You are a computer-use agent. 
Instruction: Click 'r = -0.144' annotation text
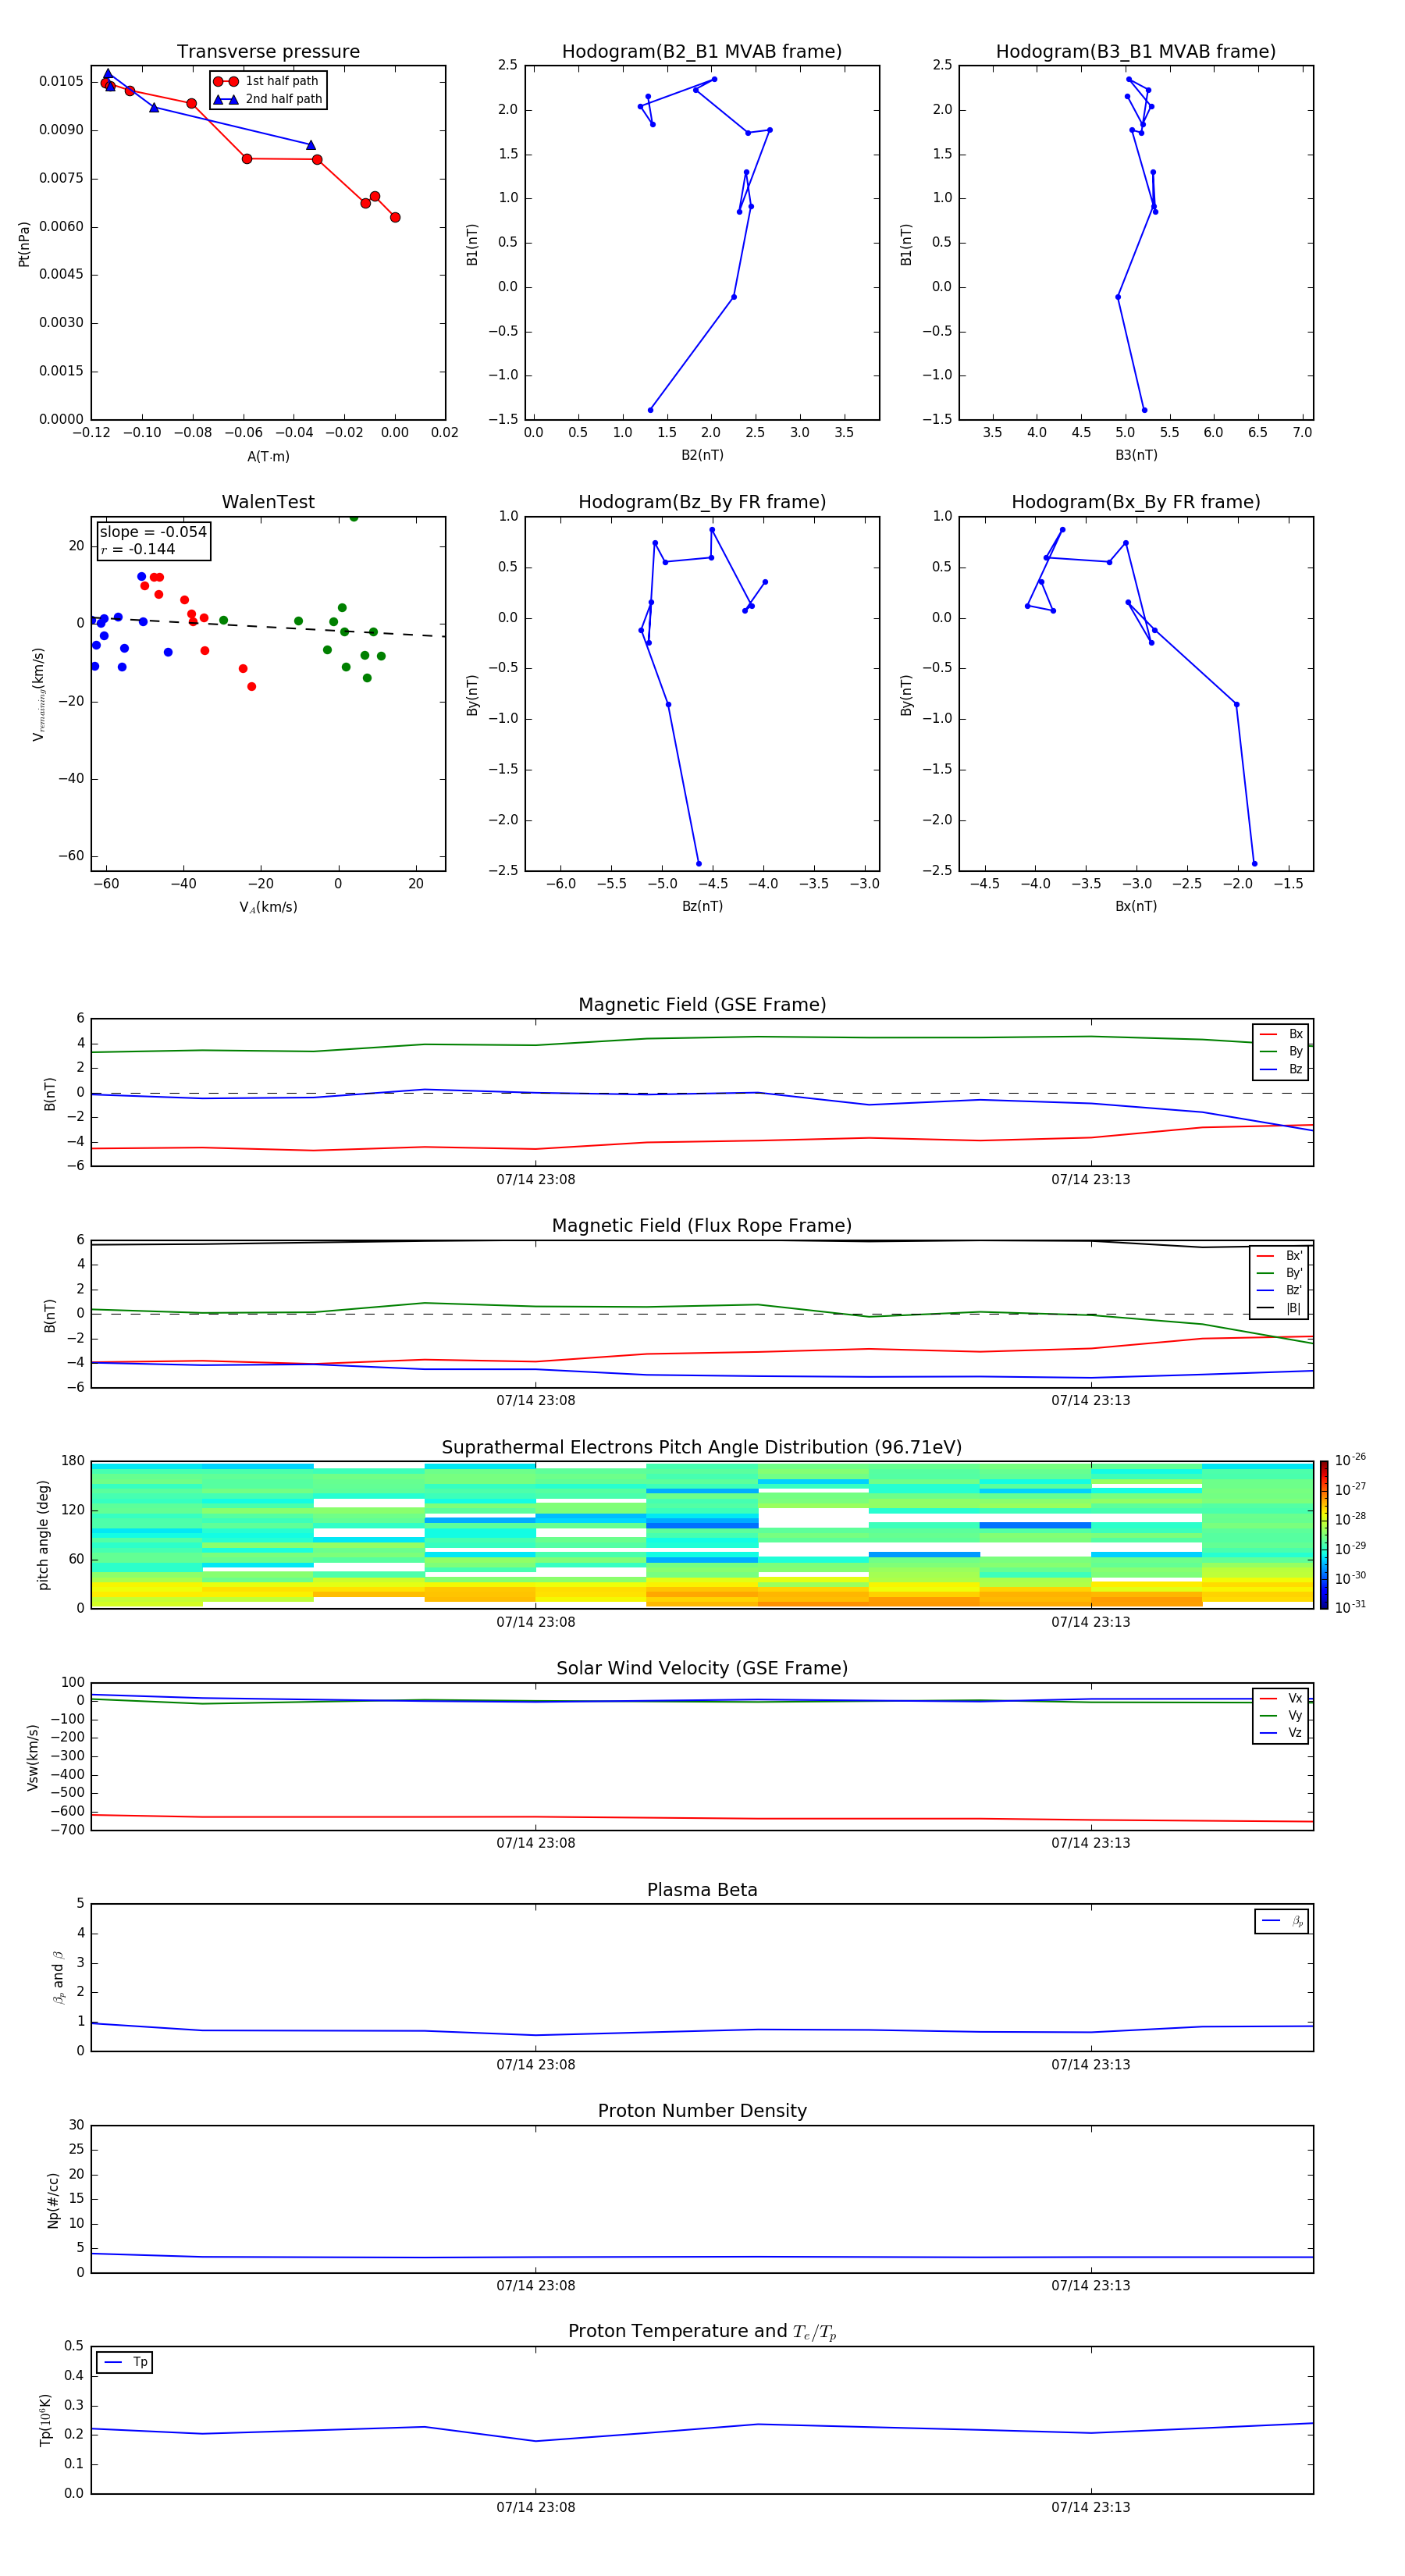click(138, 549)
